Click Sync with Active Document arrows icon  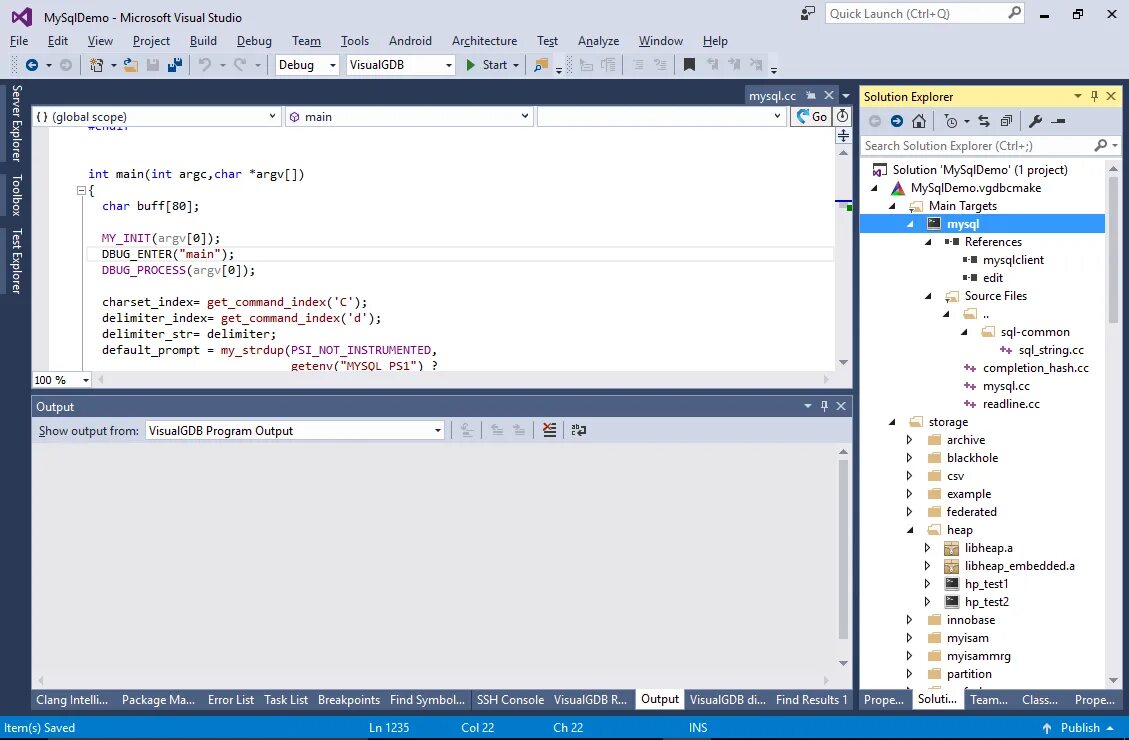click(984, 121)
